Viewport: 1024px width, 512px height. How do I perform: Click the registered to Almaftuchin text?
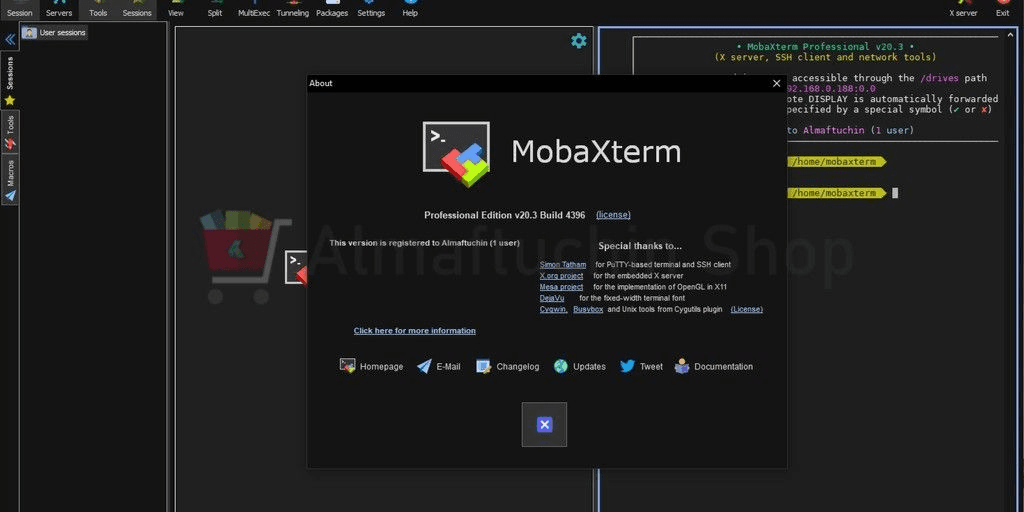(x=424, y=243)
